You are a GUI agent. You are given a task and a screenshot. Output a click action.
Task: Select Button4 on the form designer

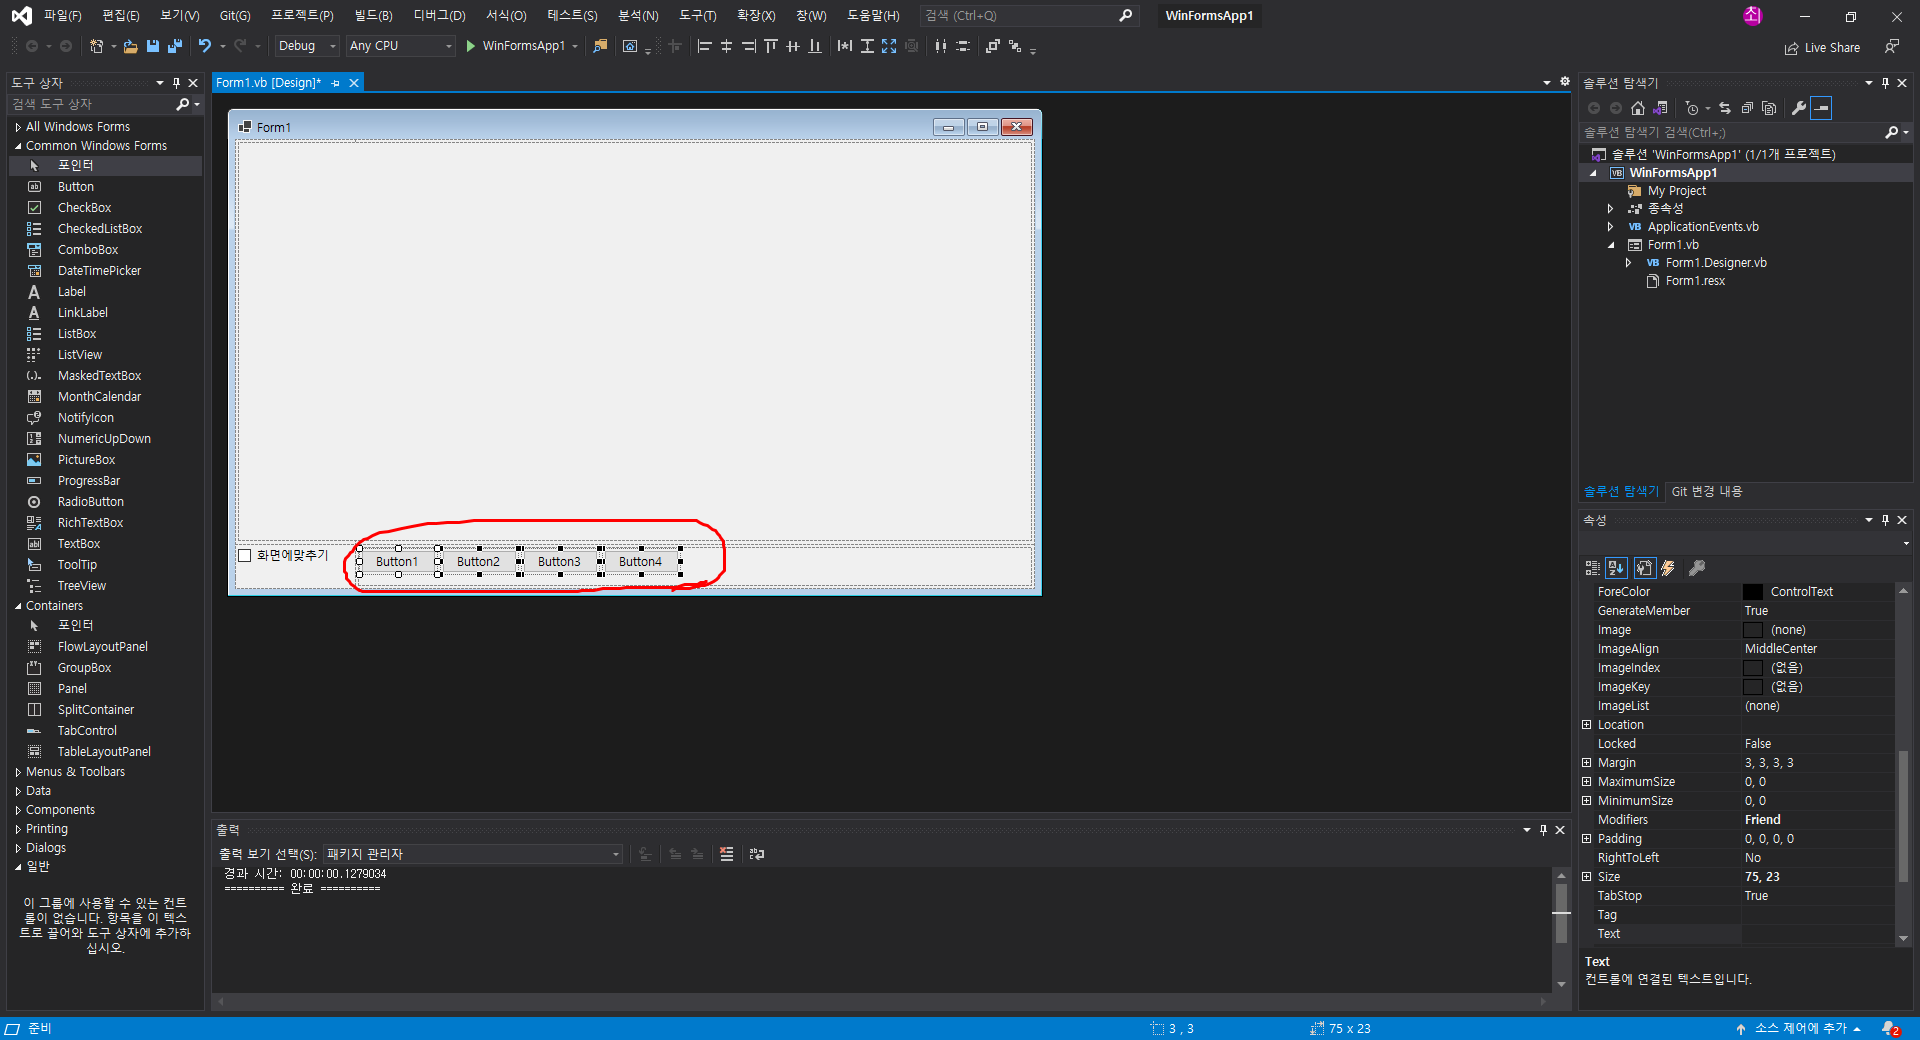pos(640,561)
